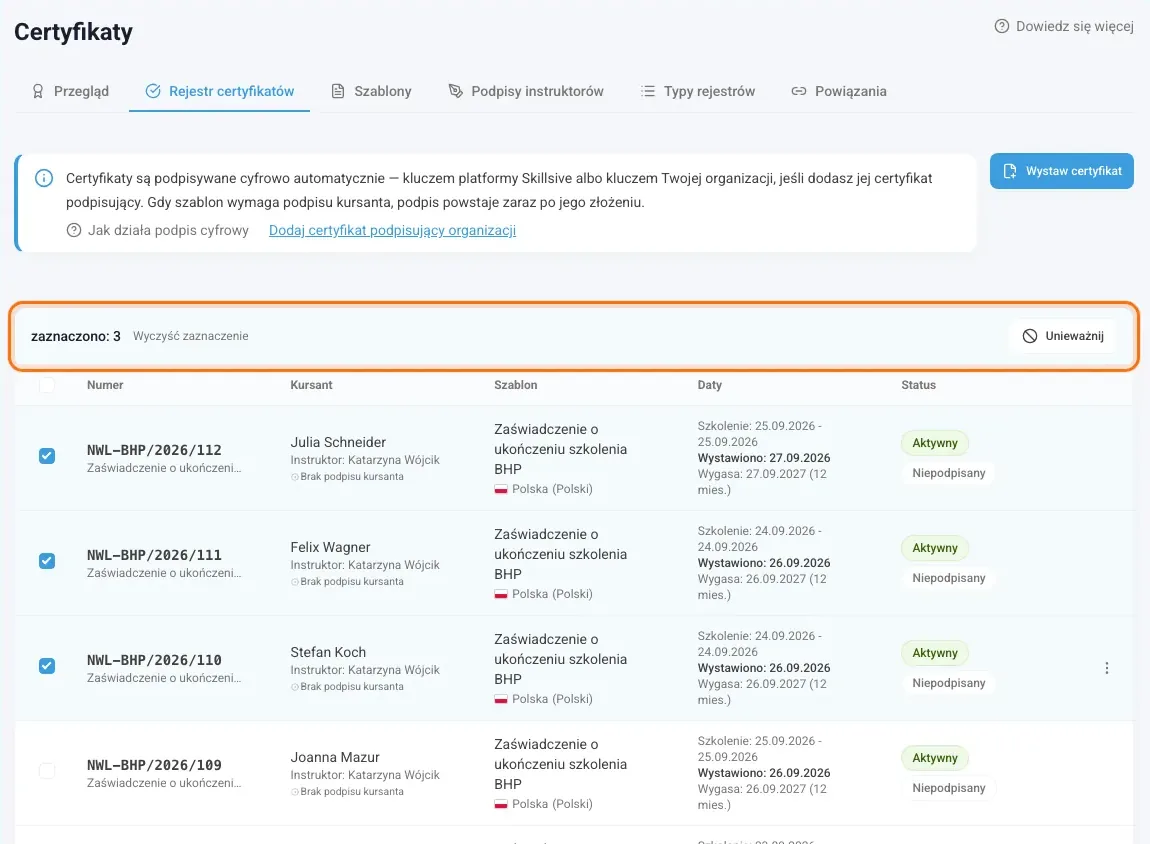Open the Podpisy instruktorów tab
Screen dimensions: 1150x844
click(x=526, y=91)
